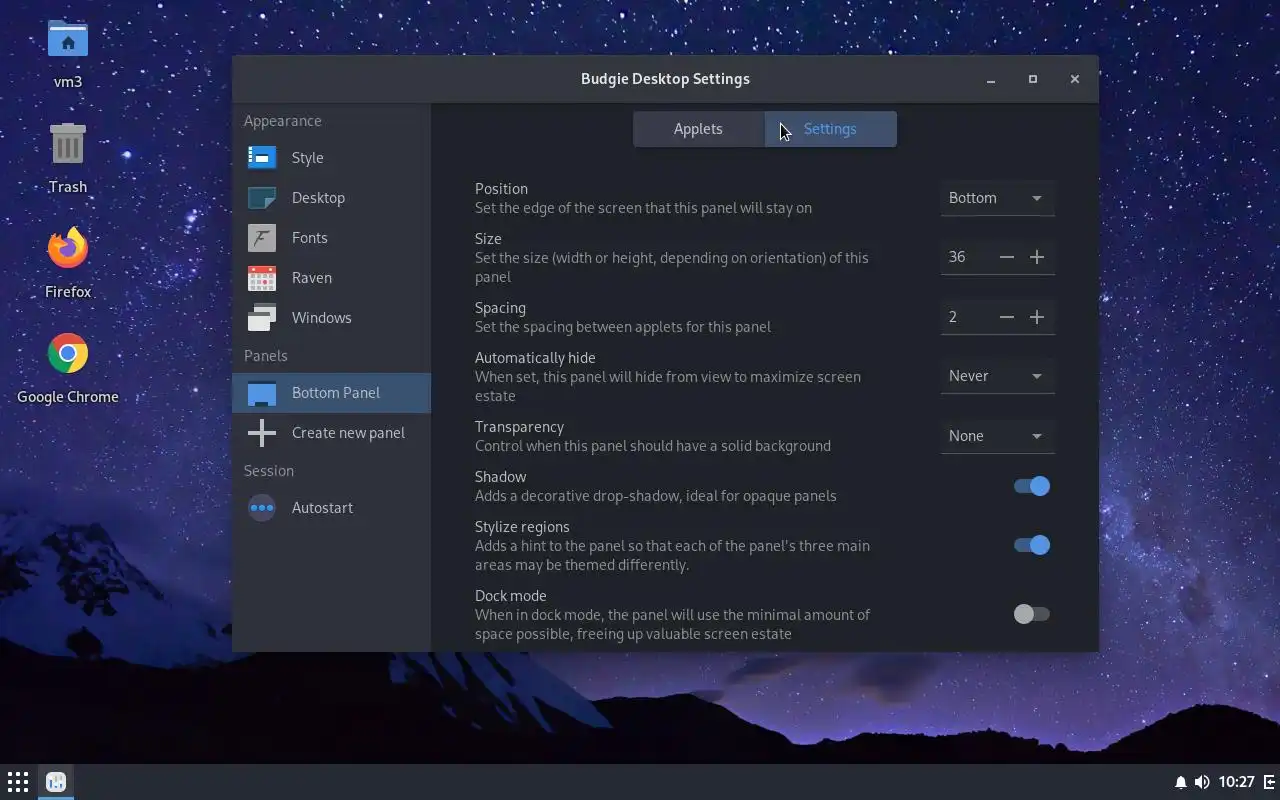Open the Style settings icon
This screenshot has height=800, width=1280.
262,158
